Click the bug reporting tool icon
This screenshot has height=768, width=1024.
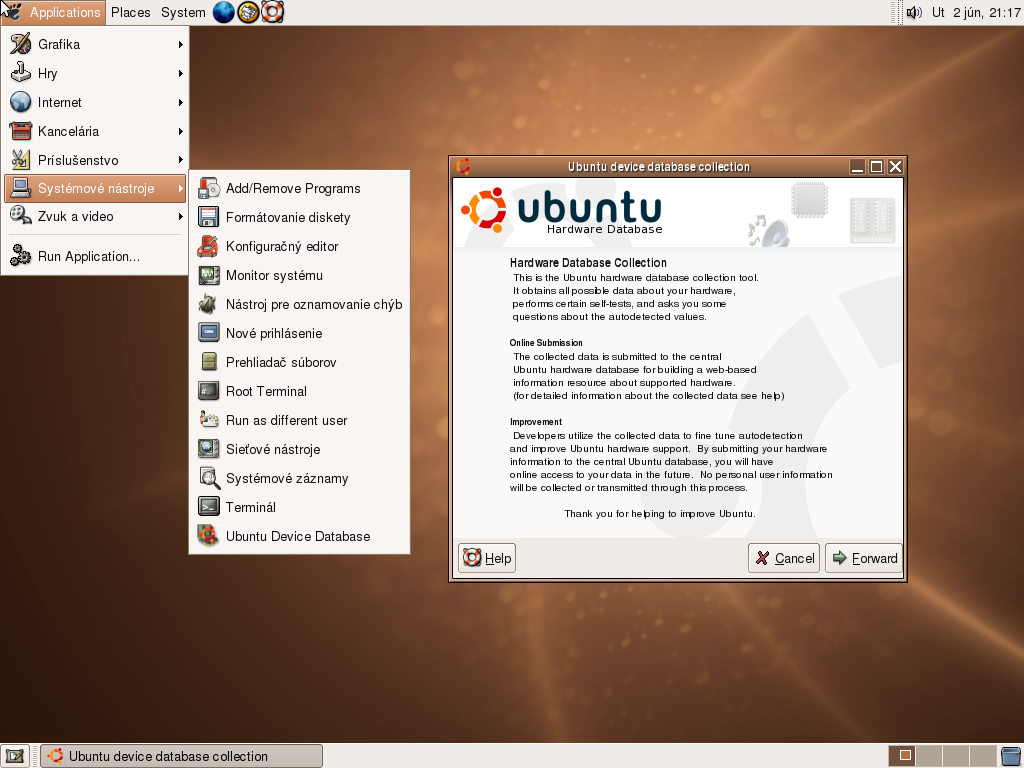click(x=209, y=304)
